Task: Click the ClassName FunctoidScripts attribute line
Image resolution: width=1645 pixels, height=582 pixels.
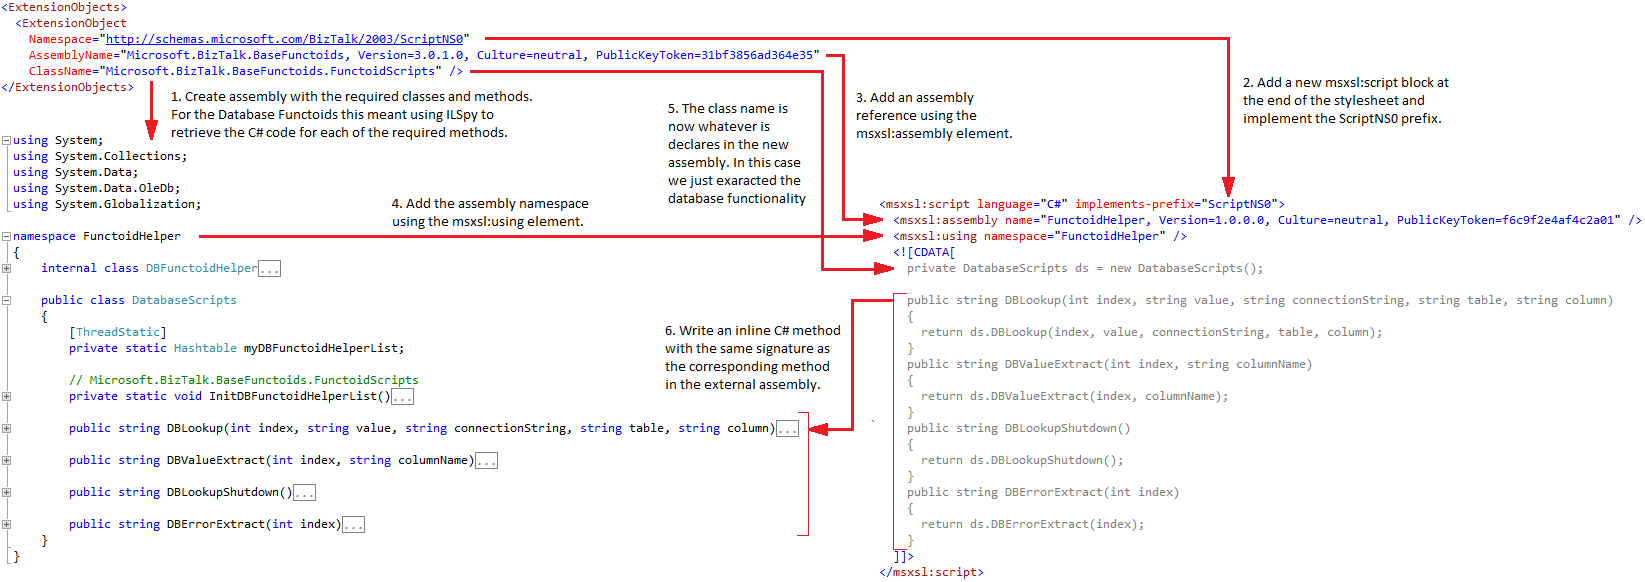Action: 246,71
